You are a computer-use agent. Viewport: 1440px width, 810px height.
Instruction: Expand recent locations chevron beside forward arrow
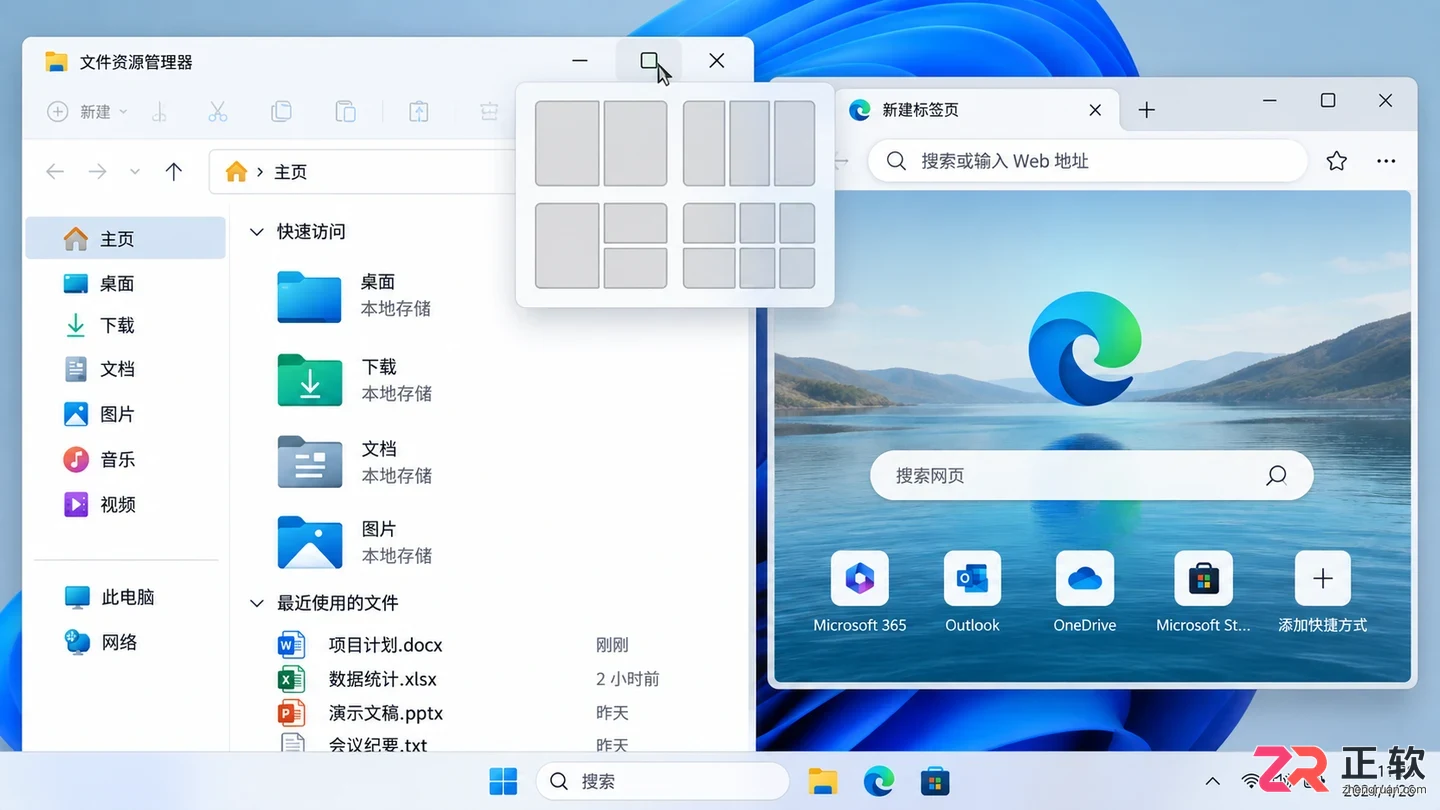pos(135,172)
